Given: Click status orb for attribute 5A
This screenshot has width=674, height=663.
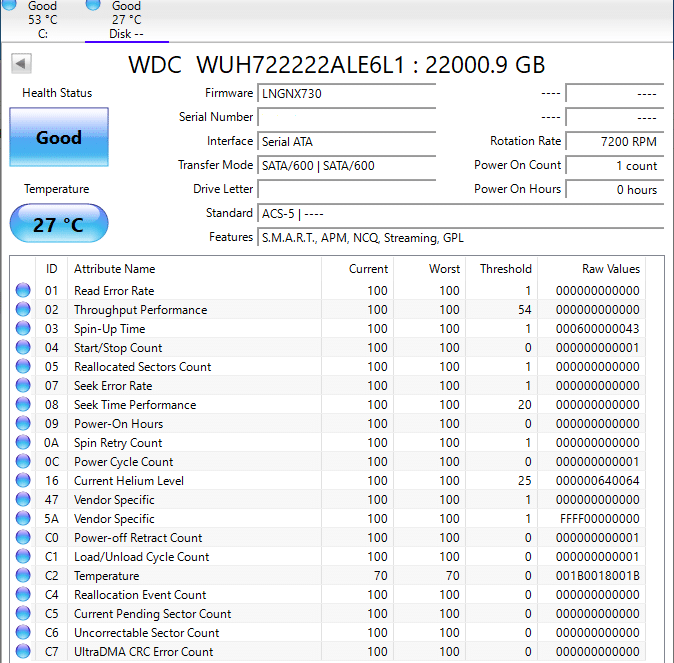Looking at the screenshot, I should pyautogui.click(x=23, y=518).
